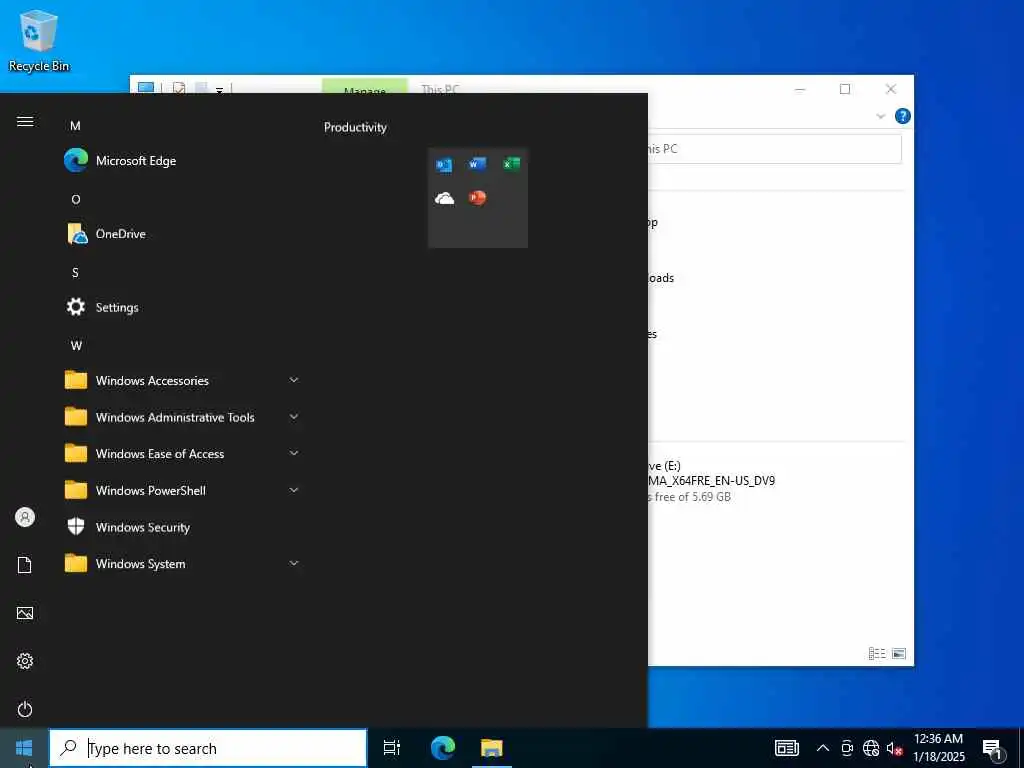The height and width of the screenshot is (768, 1024).
Task: Expand the Windows Ease of Access folder
Action: [x=181, y=453]
